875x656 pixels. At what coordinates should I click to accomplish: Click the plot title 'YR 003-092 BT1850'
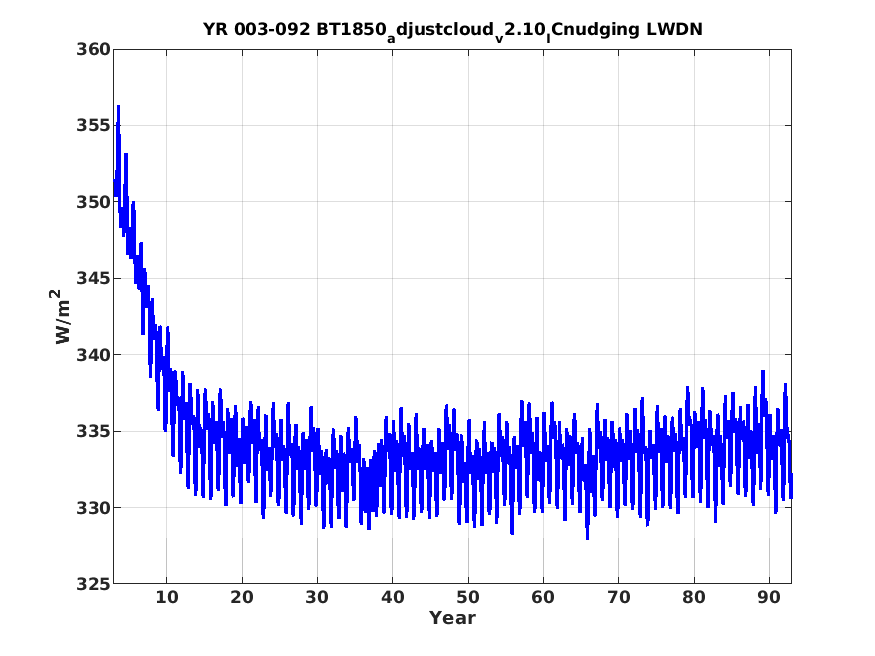click(452, 30)
